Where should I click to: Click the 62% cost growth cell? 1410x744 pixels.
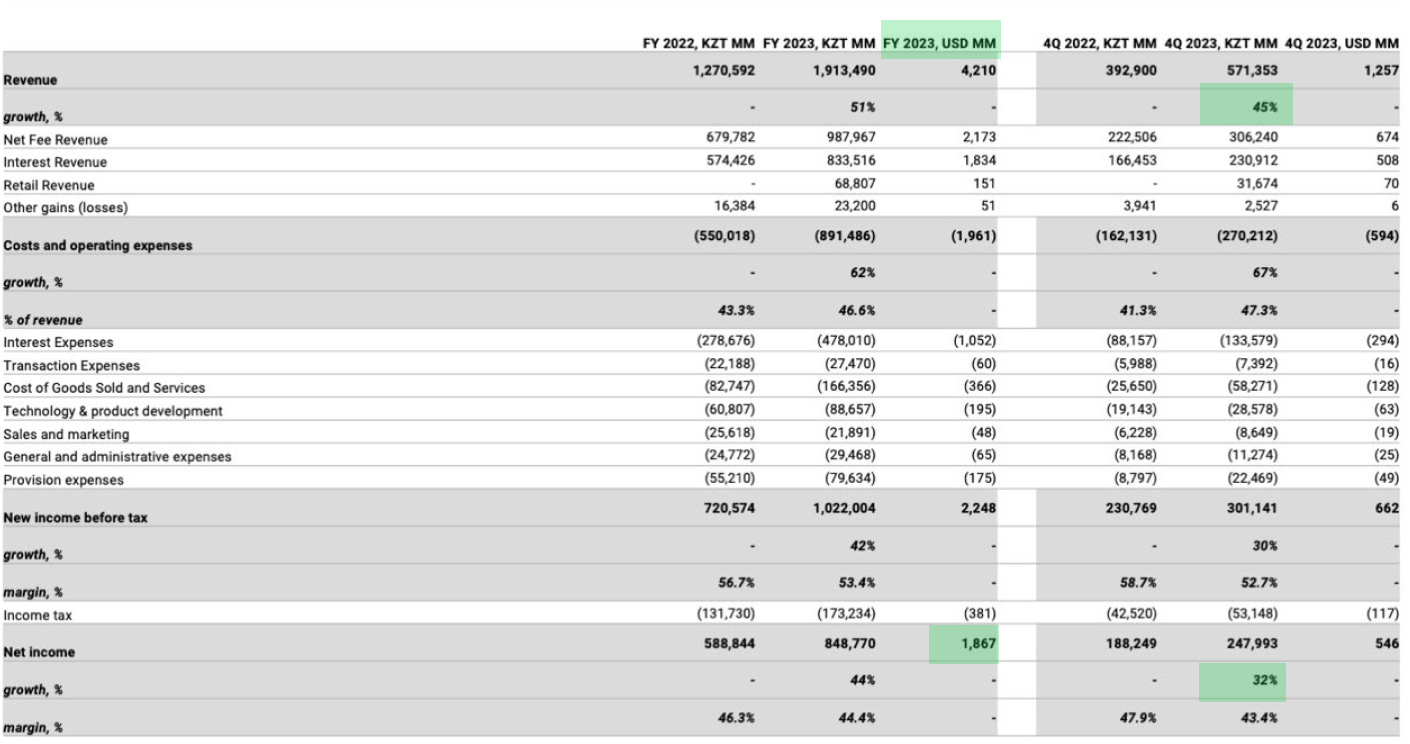point(863,272)
